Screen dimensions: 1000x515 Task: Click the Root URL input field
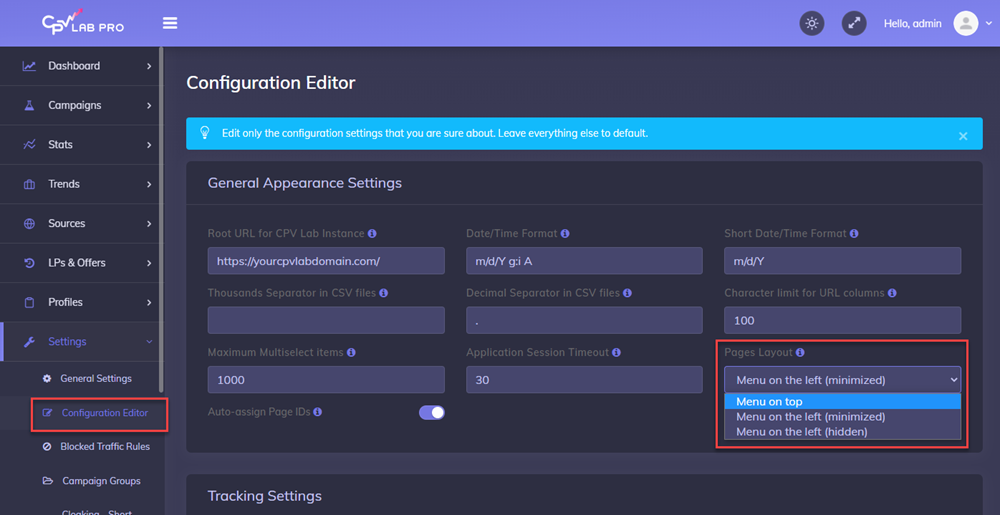(326, 261)
